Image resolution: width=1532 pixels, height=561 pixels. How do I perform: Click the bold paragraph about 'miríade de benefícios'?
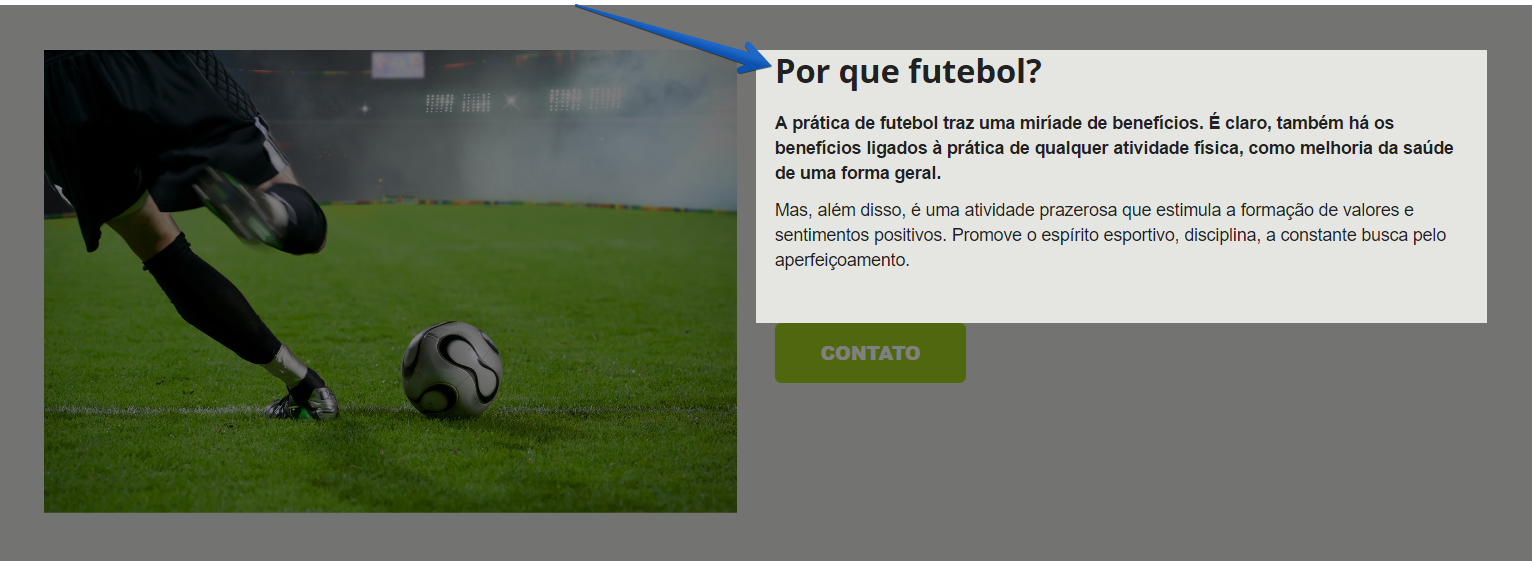[x=1114, y=148]
